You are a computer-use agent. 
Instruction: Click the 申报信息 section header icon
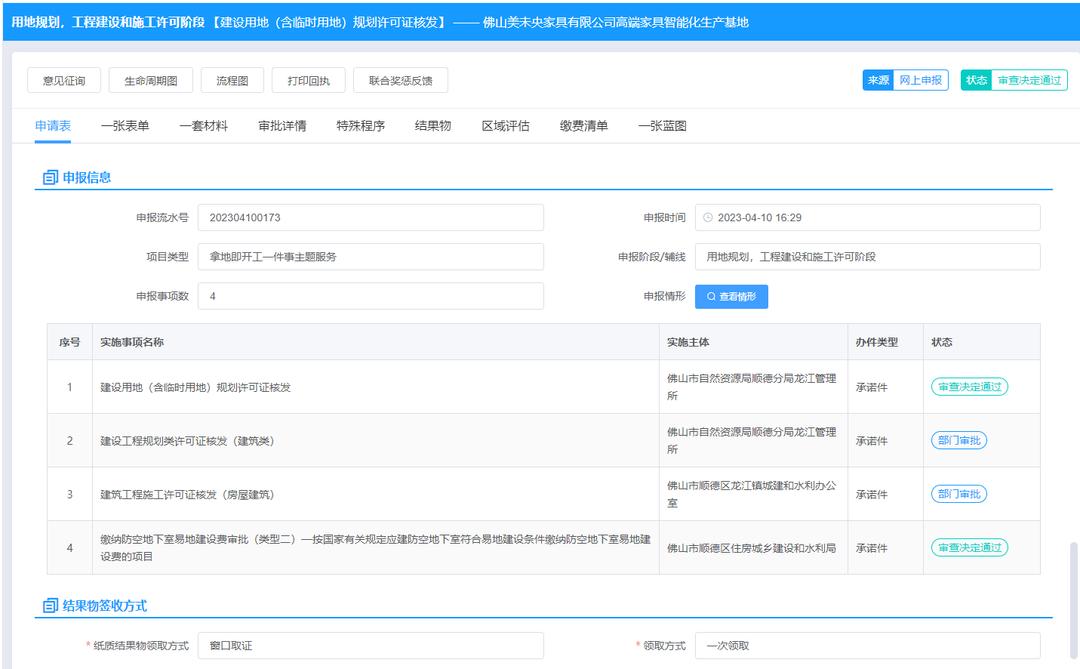pyautogui.click(x=50, y=178)
